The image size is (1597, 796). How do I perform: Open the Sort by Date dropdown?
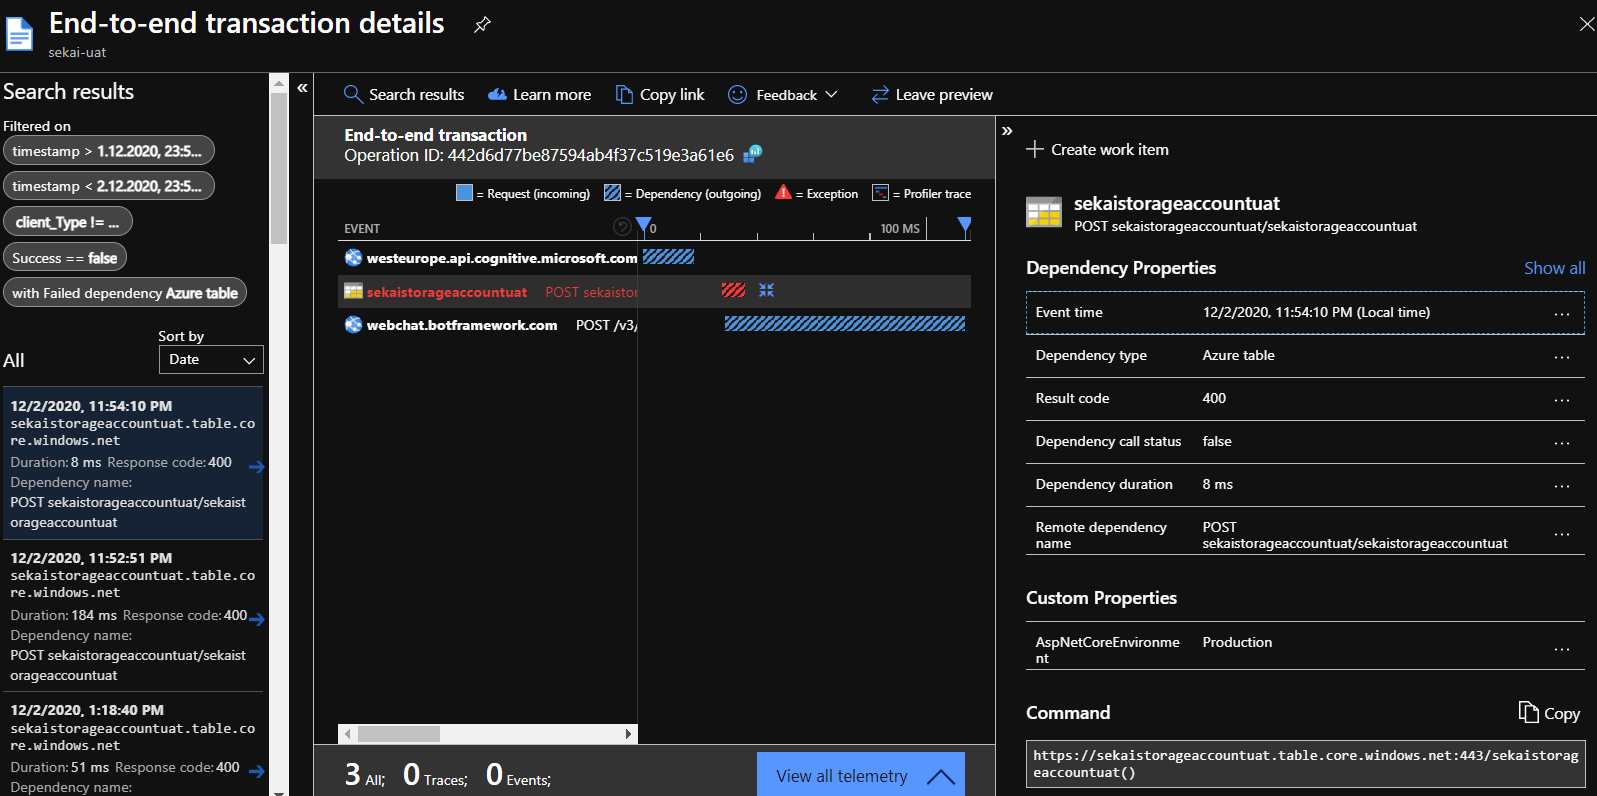211,360
